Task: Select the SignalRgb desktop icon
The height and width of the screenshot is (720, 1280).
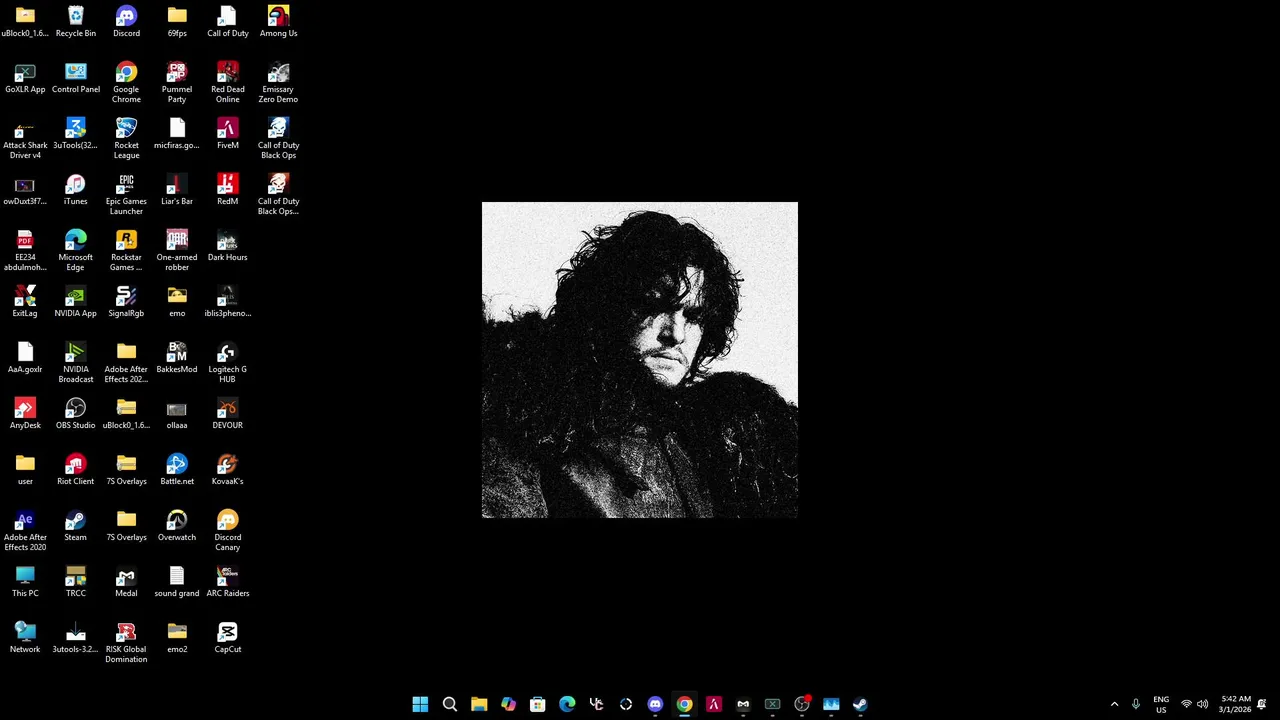Action: [x=126, y=302]
